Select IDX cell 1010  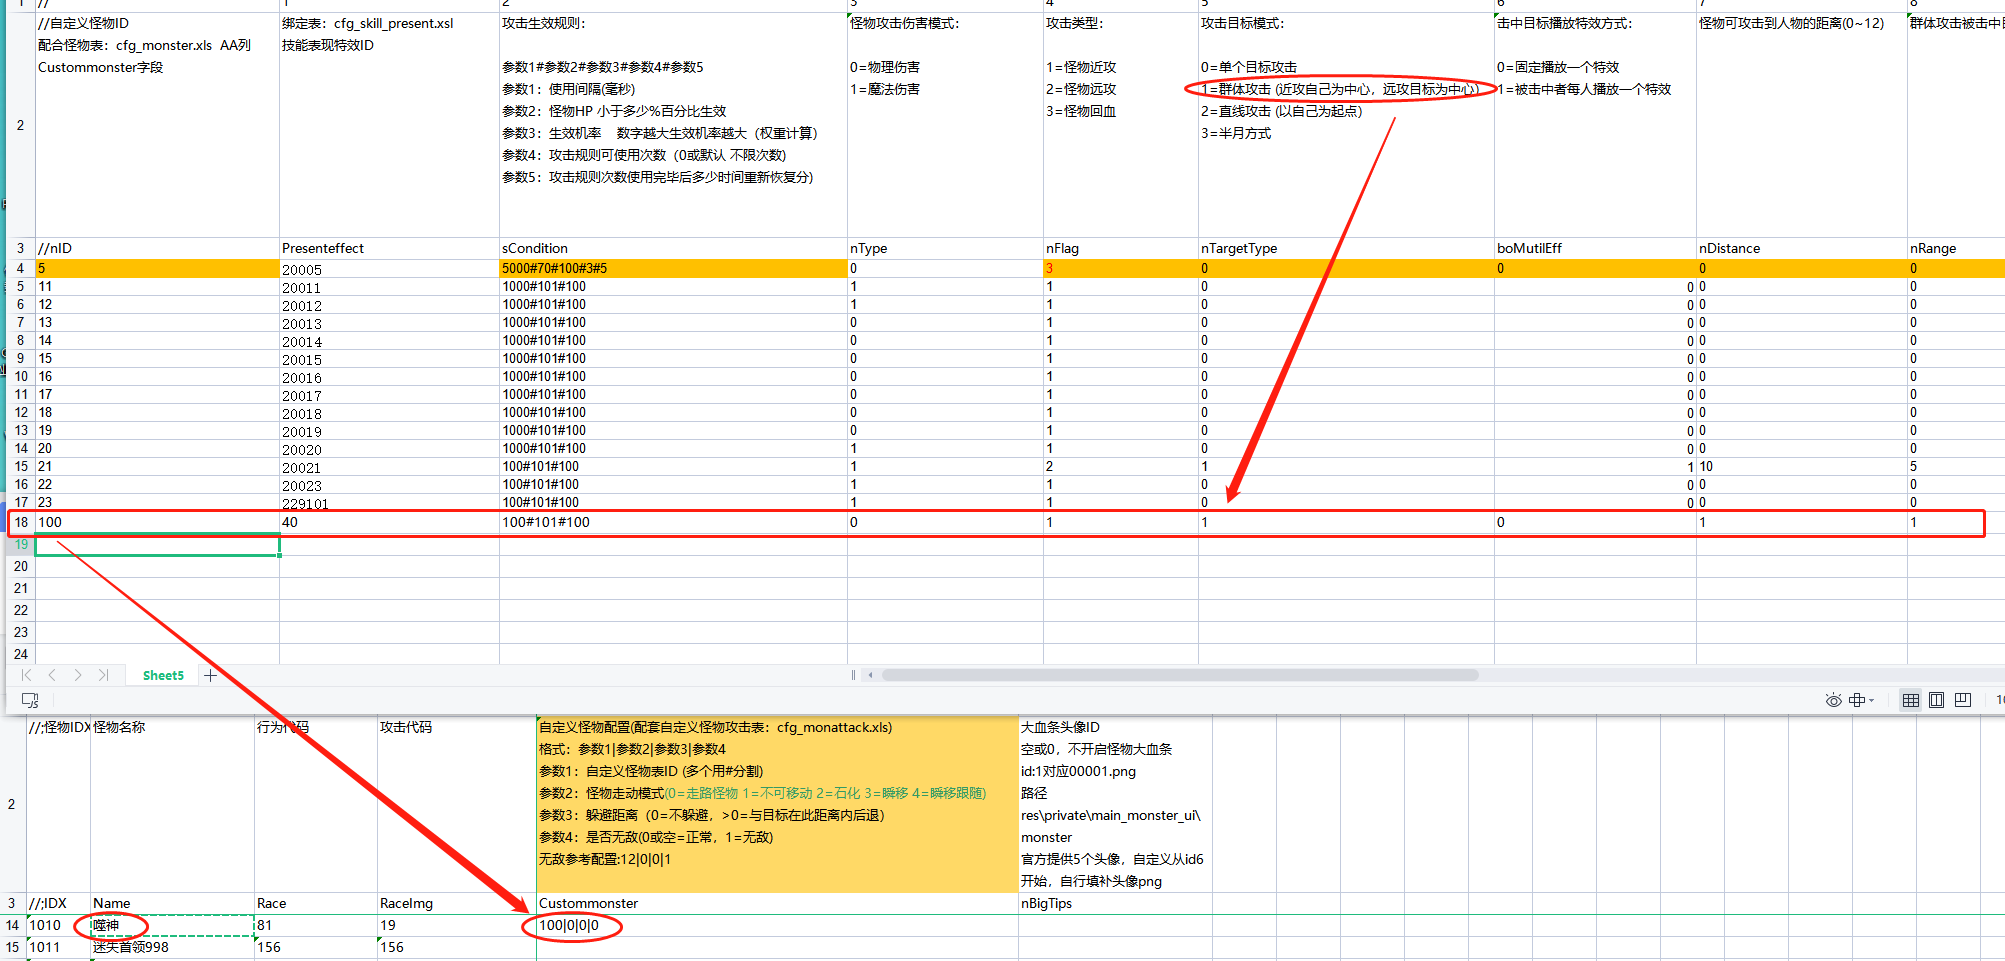(x=58, y=925)
